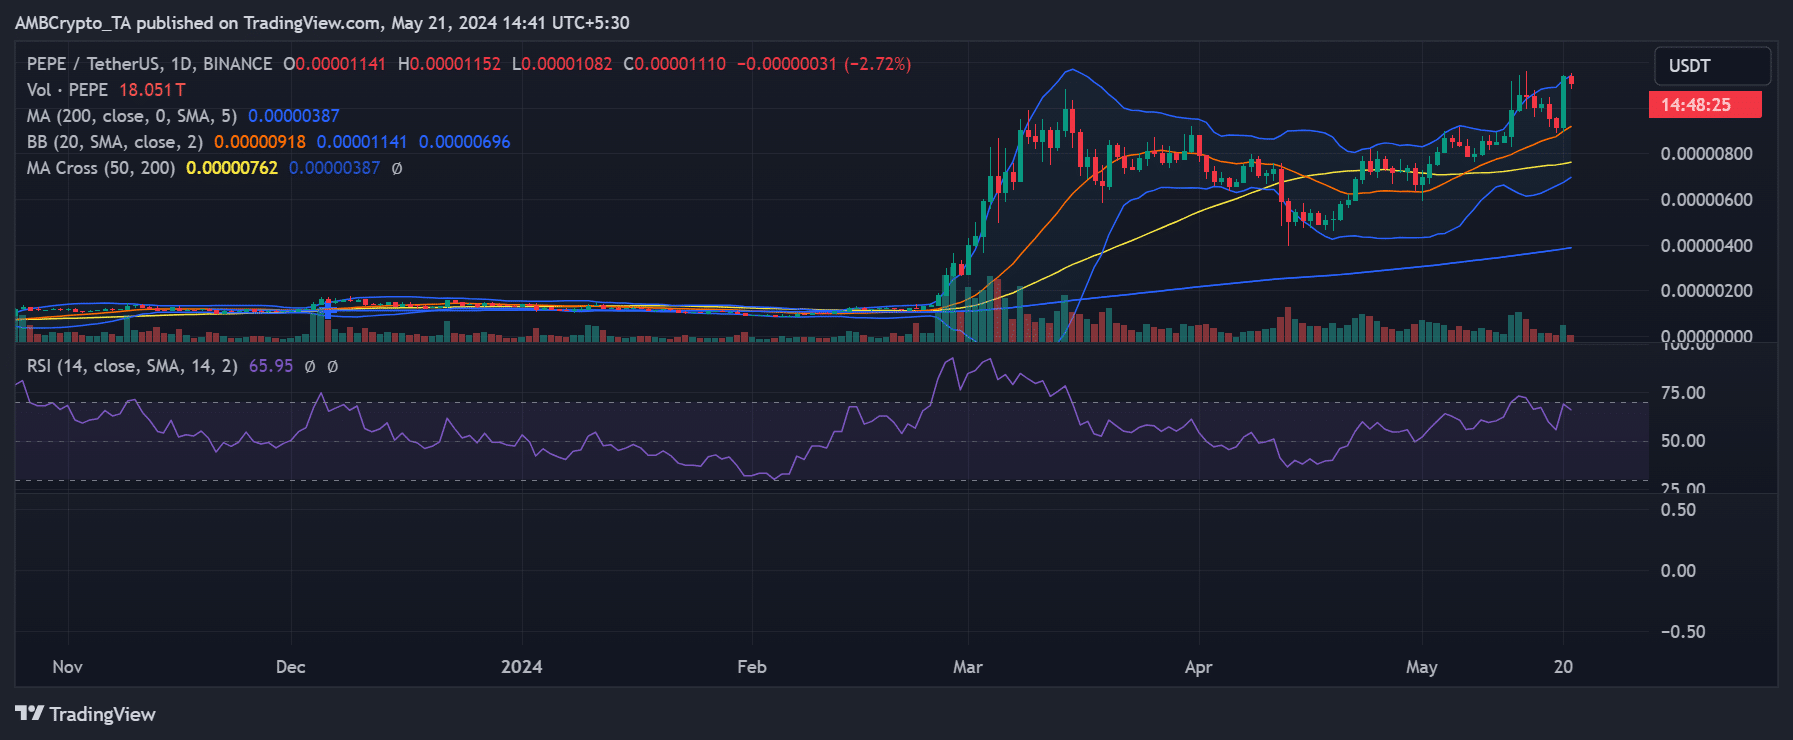Click the 0.50 axis label in the bottom pane
The height and width of the screenshot is (740, 1793).
point(1678,510)
